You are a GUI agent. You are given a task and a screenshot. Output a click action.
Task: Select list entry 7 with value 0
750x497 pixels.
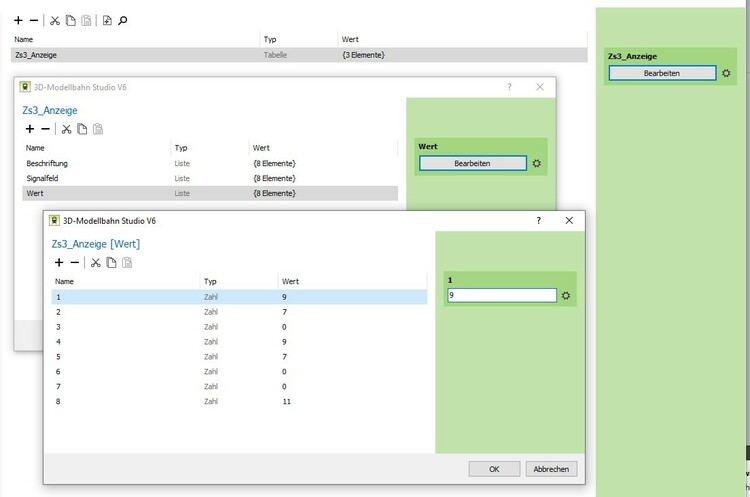pos(239,386)
